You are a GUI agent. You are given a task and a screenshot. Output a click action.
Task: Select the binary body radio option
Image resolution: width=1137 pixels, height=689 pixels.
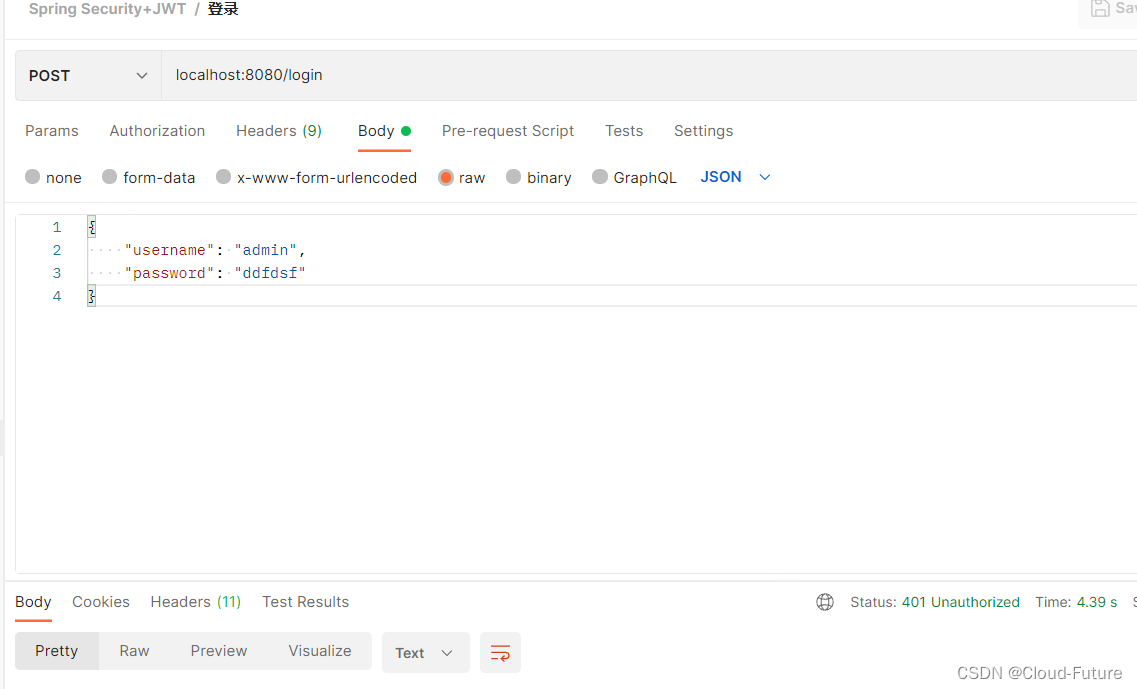tap(514, 177)
